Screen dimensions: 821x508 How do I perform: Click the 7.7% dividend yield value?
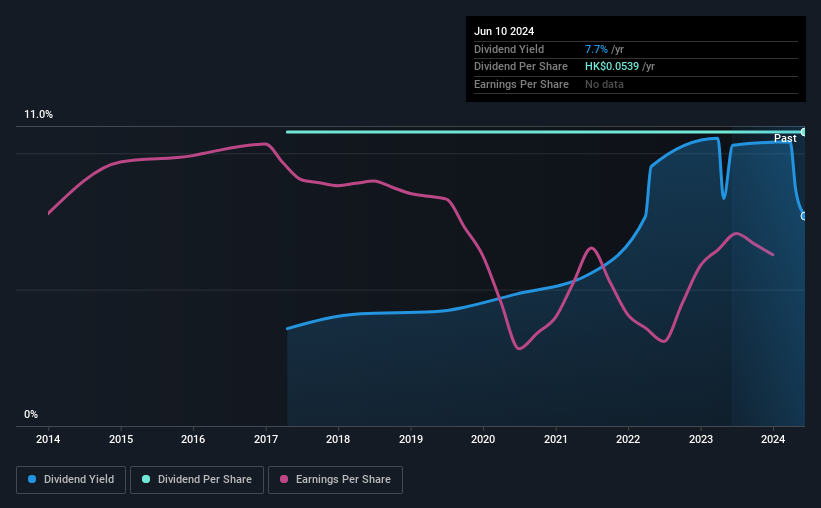coord(596,49)
